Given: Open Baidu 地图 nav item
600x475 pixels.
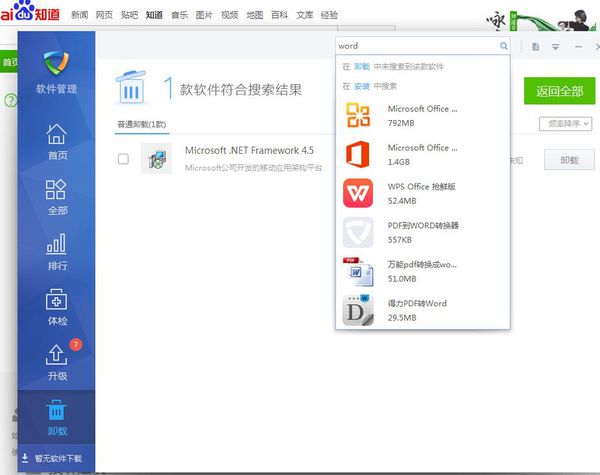Looking at the screenshot, I should click(x=255, y=15).
